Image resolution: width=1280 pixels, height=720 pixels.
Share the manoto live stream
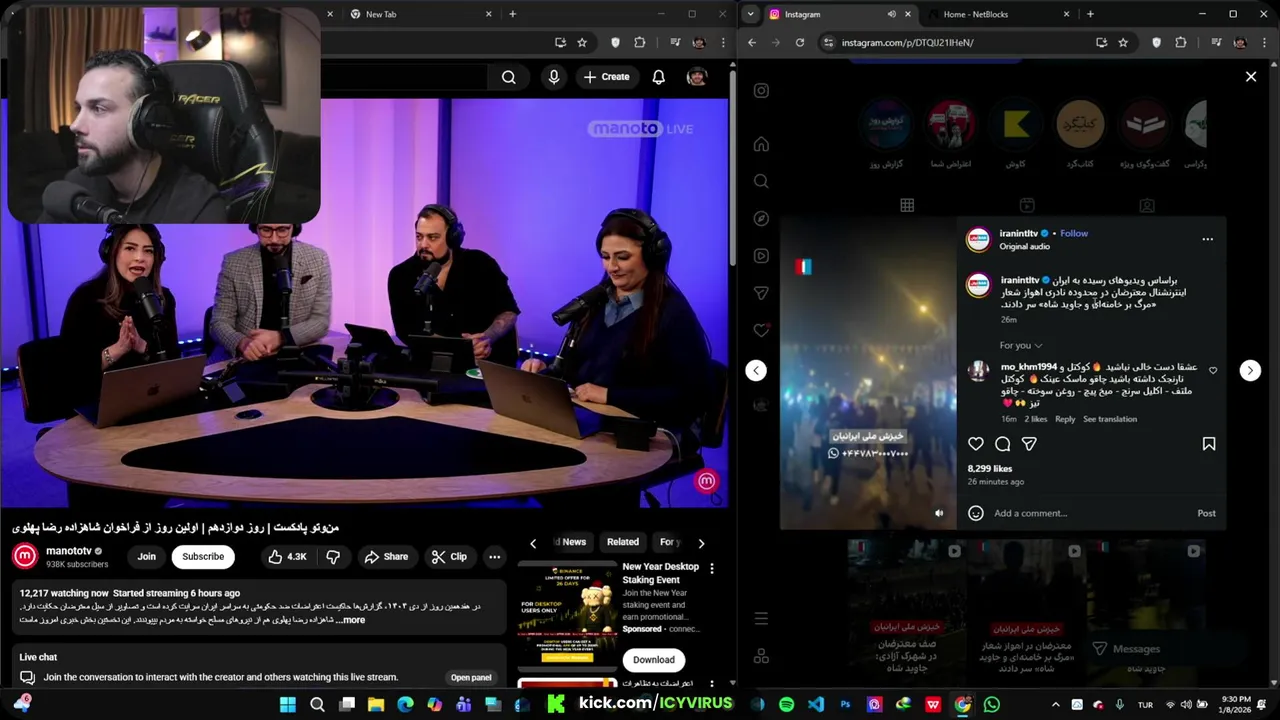pos(386,557)
